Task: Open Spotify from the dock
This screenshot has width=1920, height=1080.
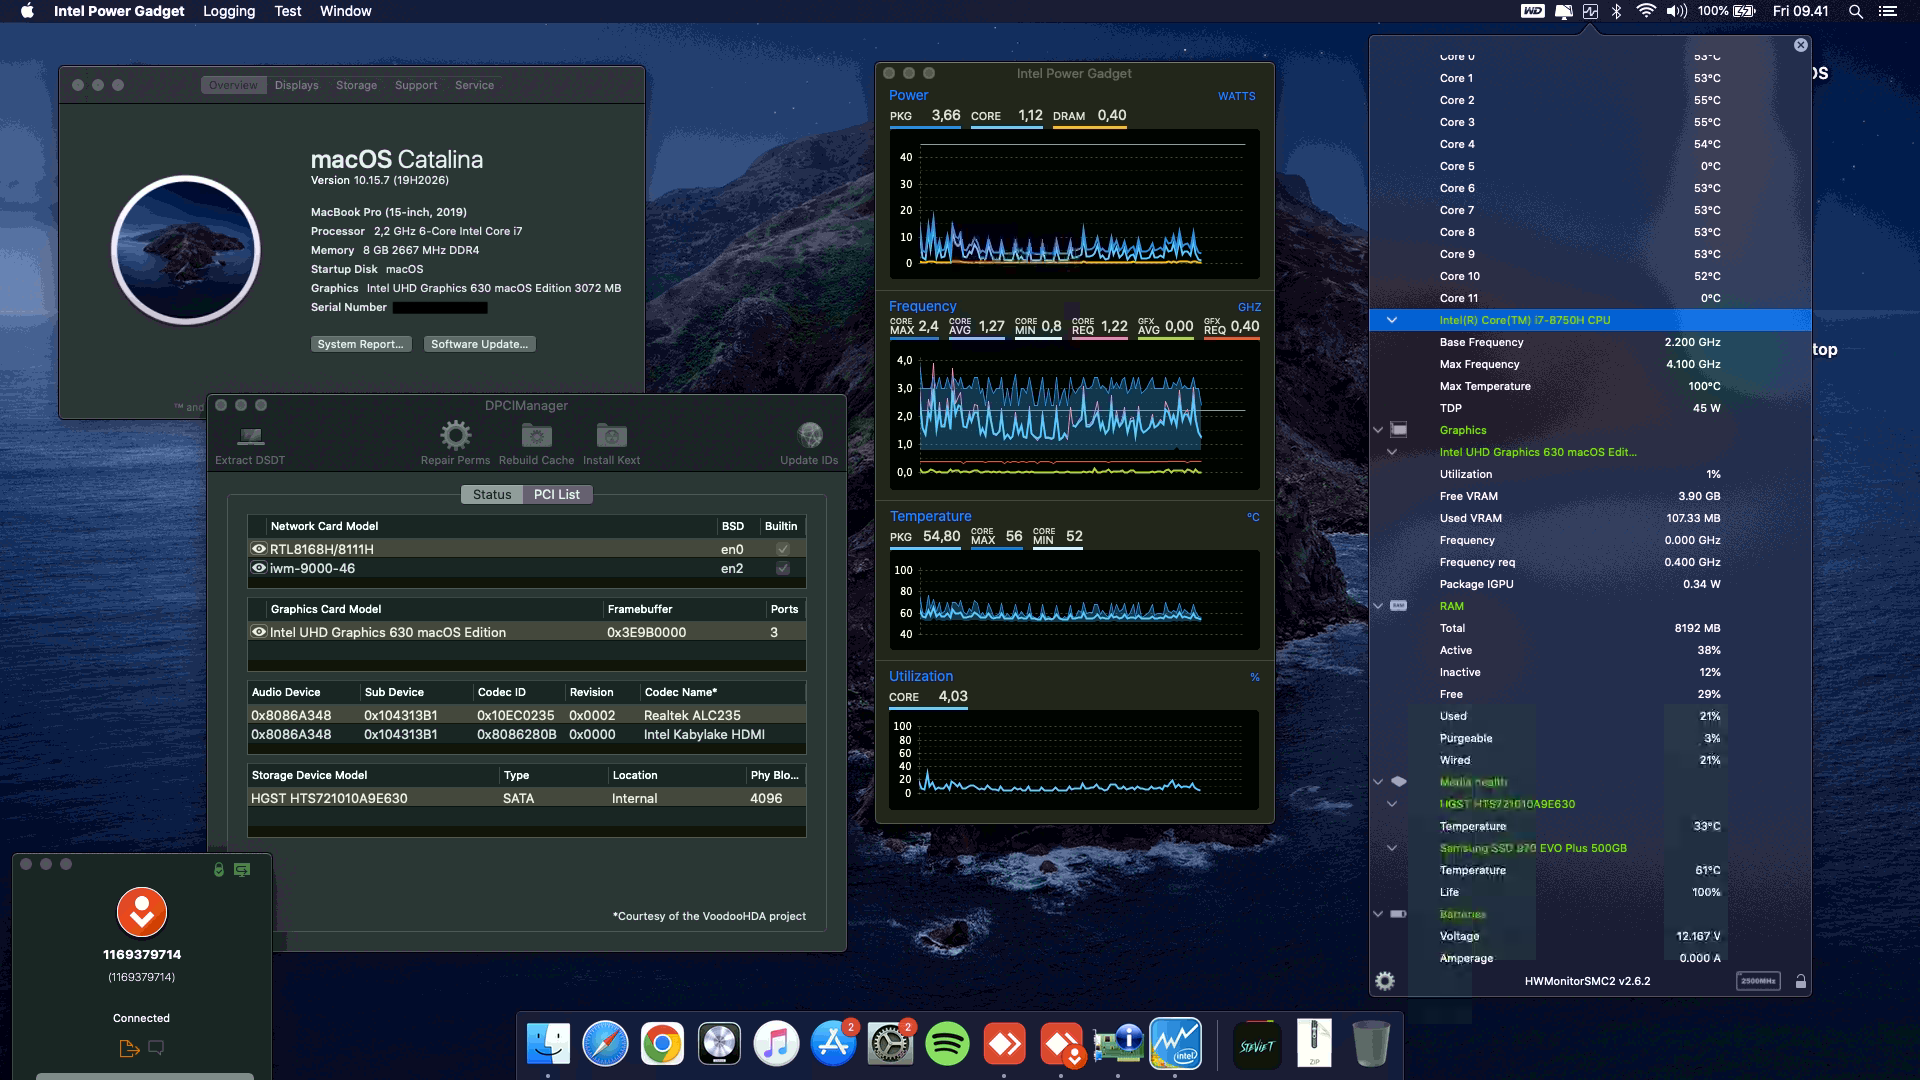Action: (946, 1044)
